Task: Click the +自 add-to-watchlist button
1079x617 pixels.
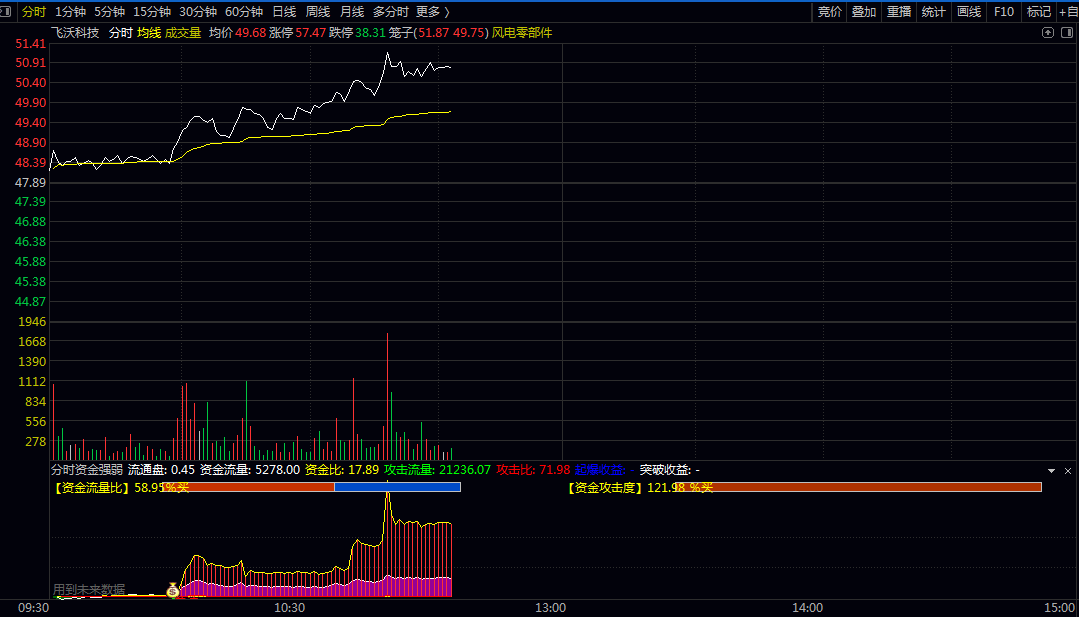Action: 1069,12
